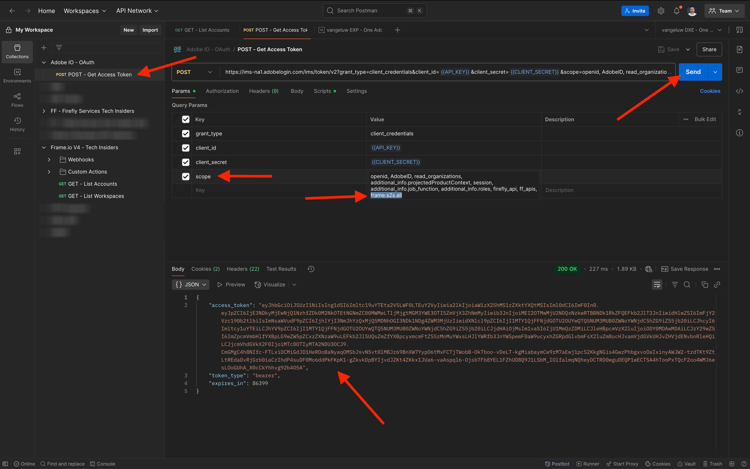Image resolution: width=750 pixels, height=469 pixels.
Task: Search the response body with magnifier icon
Action: (x=687, y=284)
